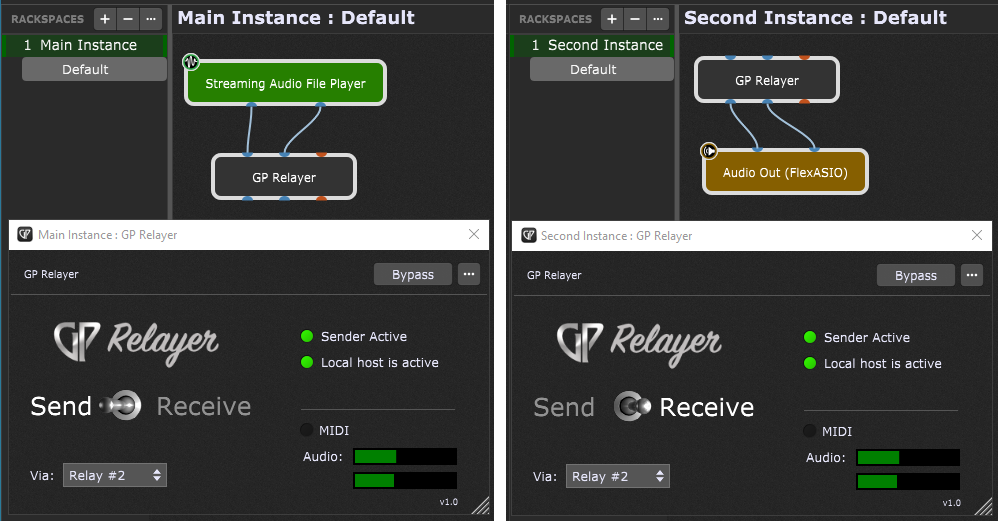
Task: Bypass the Main Instance GP Relayer
Action: pyautogui.click(x=412, y=274)
